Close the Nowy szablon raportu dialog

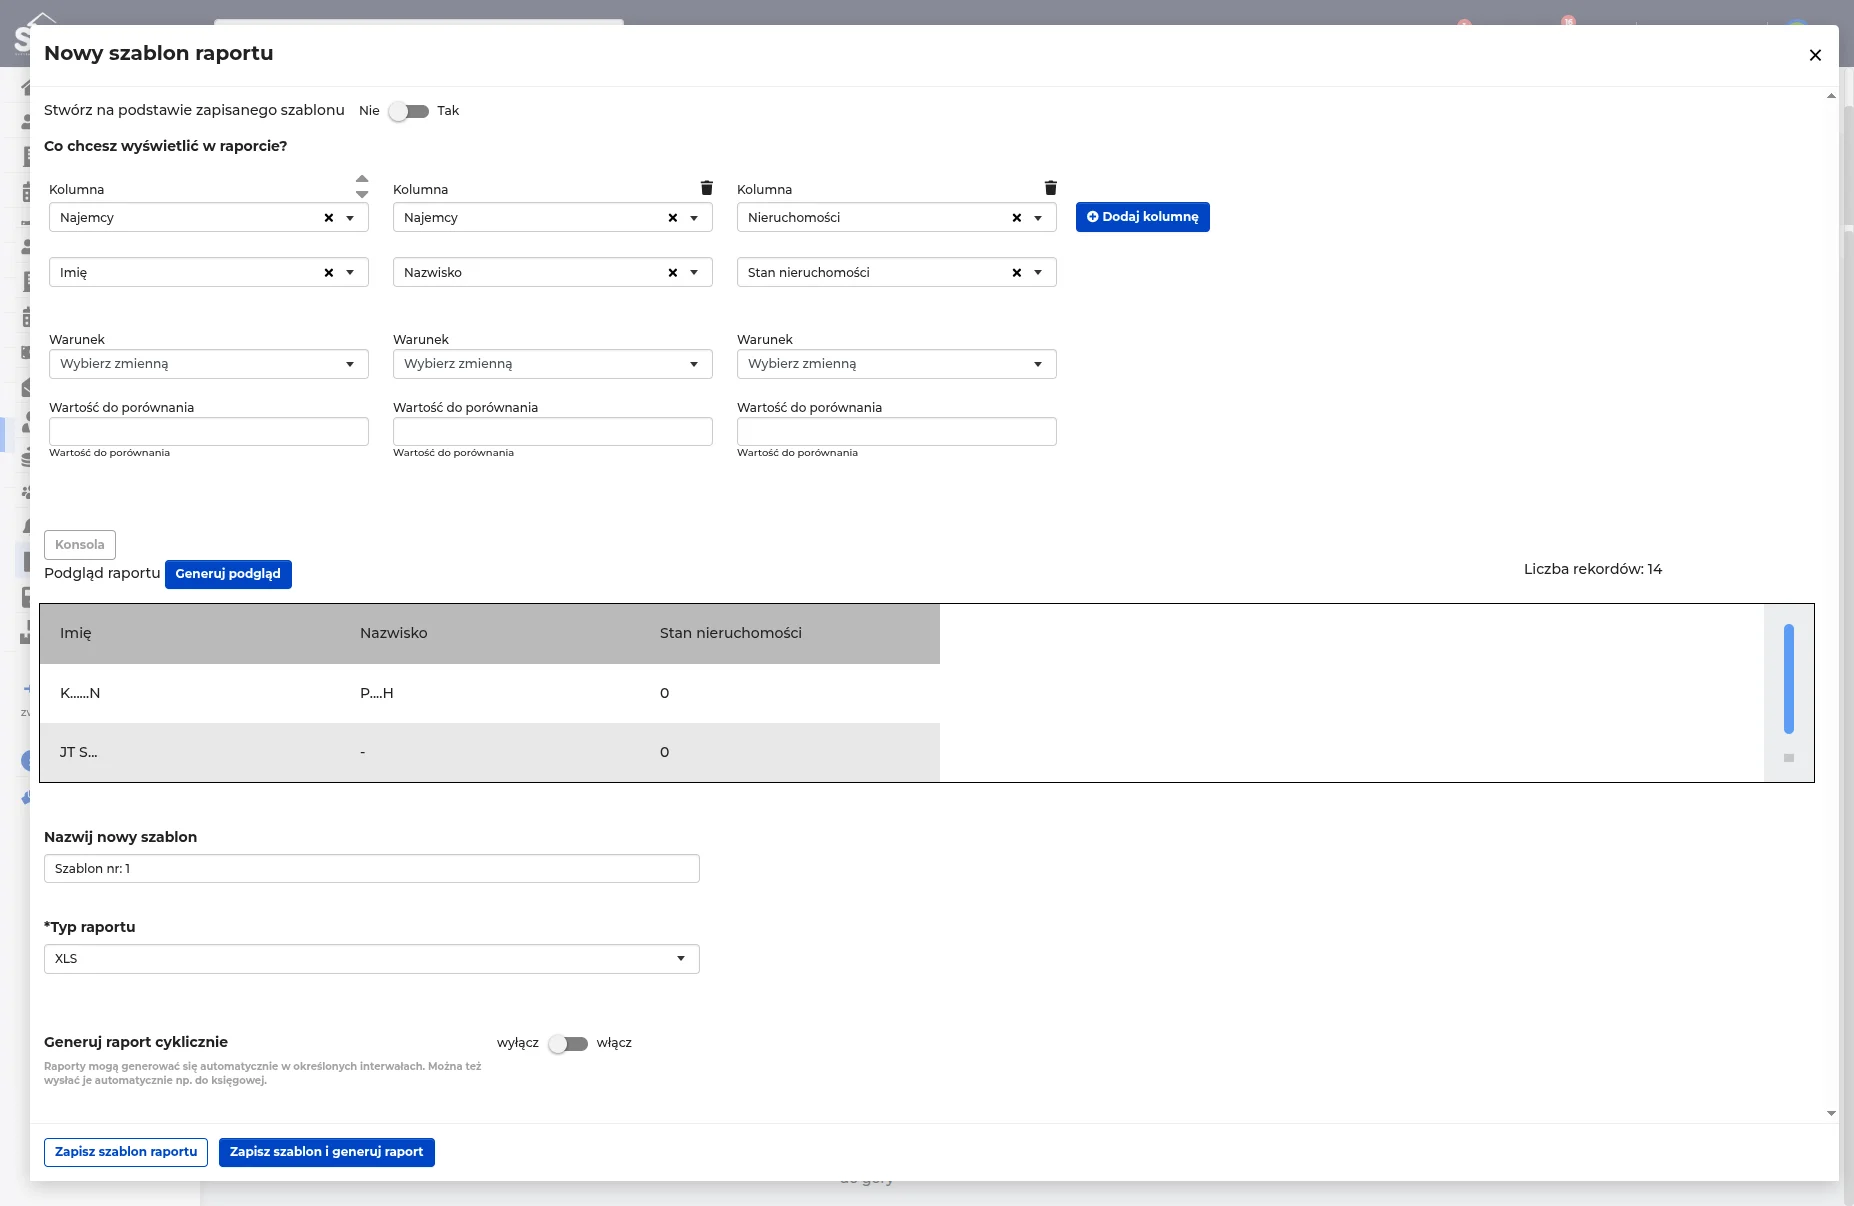(1815, 55)
